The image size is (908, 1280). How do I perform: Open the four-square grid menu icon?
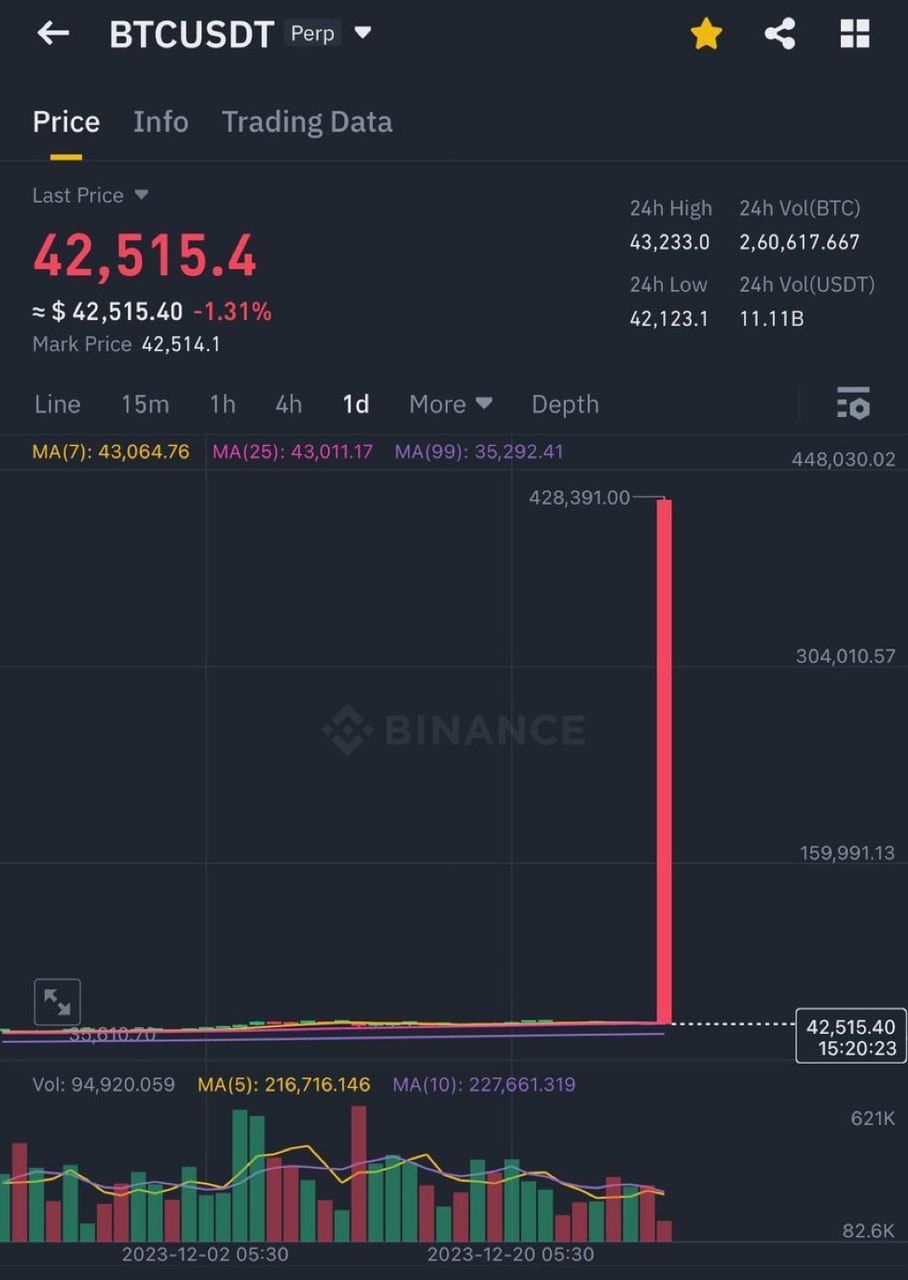(x=854, y=34)
